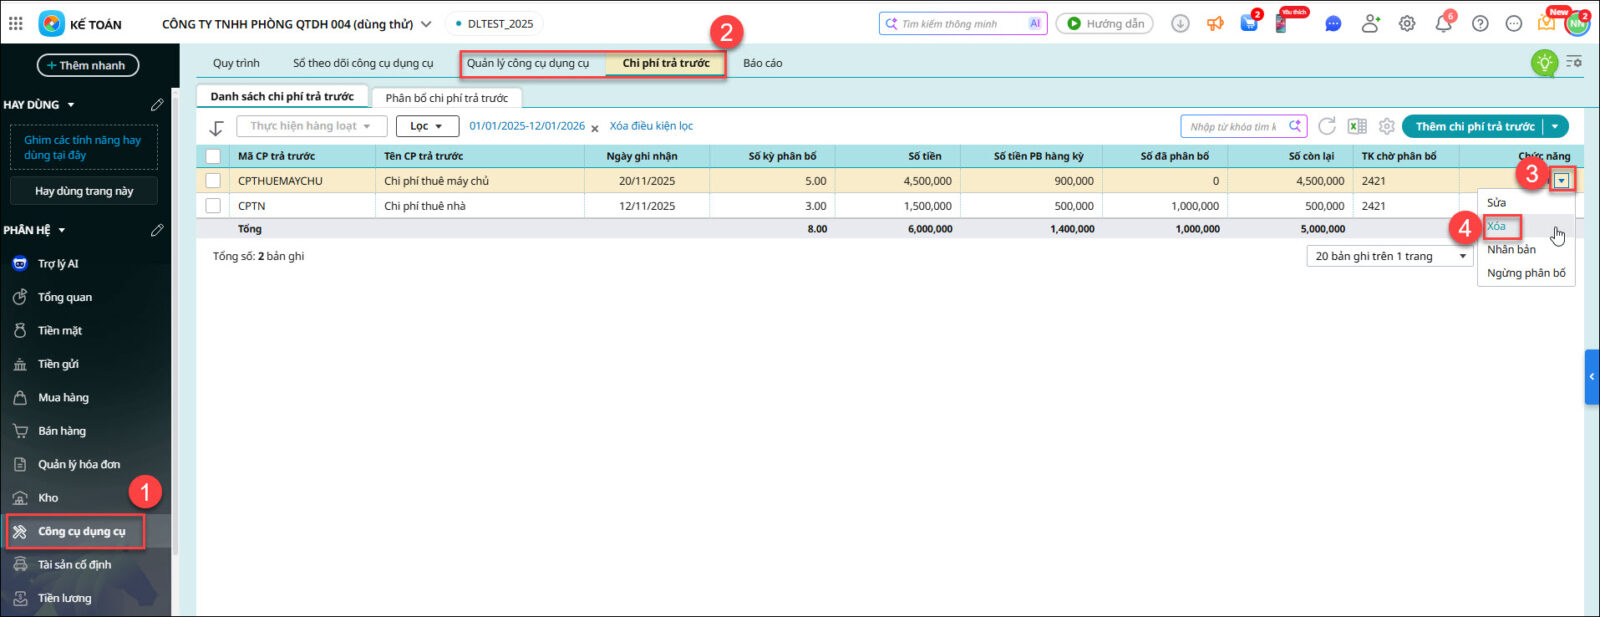The height and width of the screenshot is (617, 1600).
Task: Click the refresh icon in the table toolbar
Action: pos(1327,126)
